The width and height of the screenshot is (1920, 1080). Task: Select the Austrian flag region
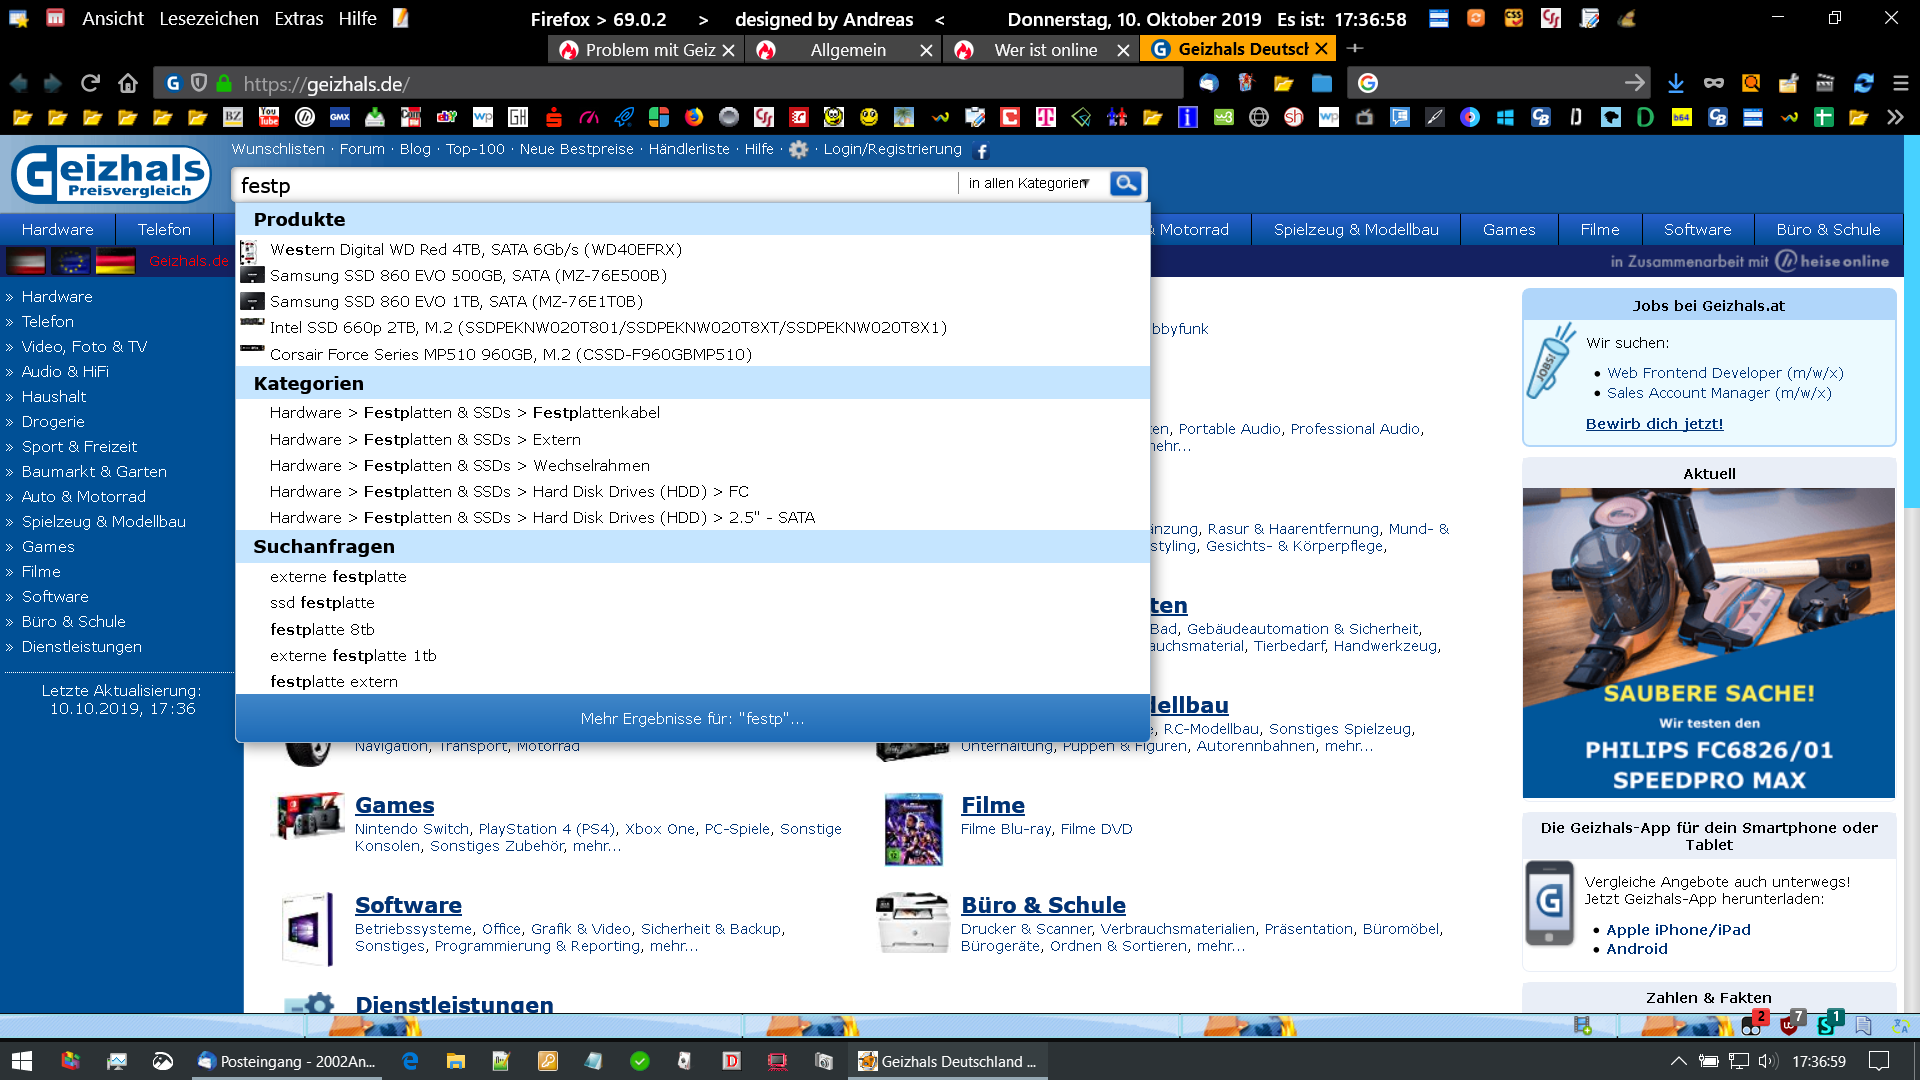pyautogui.click(x=26, y=262)
